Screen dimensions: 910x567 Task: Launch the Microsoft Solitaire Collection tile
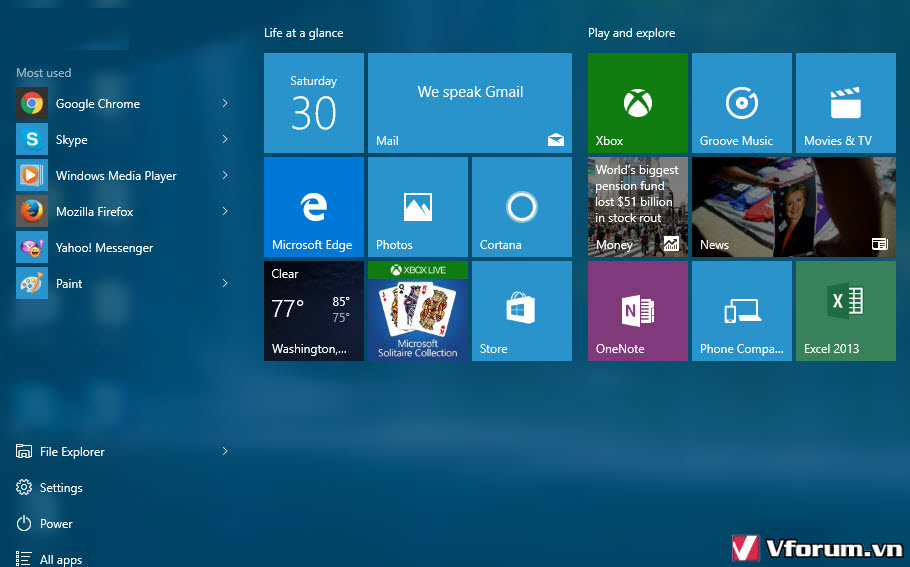[x=418, y=311]
